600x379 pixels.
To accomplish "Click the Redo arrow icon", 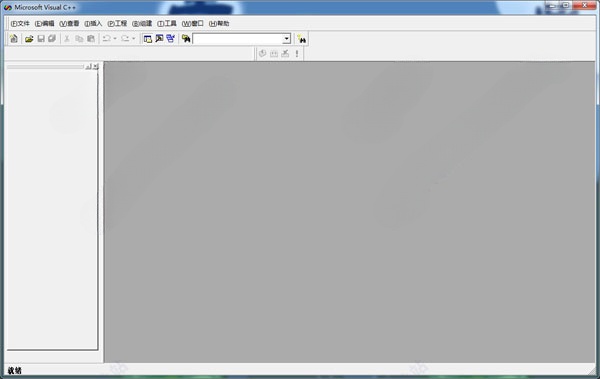I will (x=125, y=39).
